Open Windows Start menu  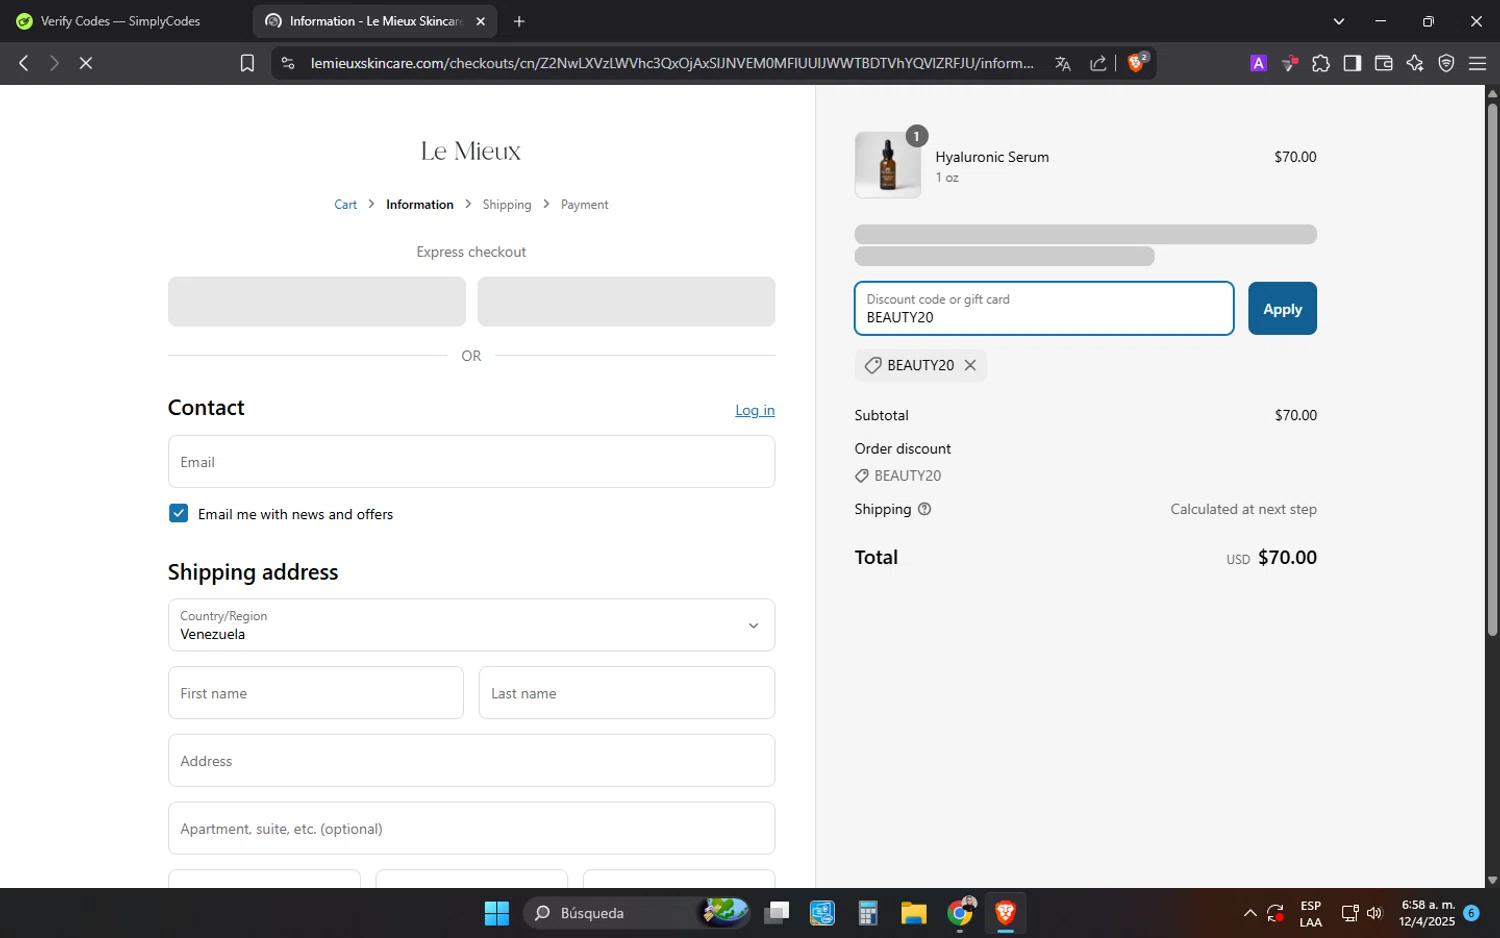tap(497, 913)
